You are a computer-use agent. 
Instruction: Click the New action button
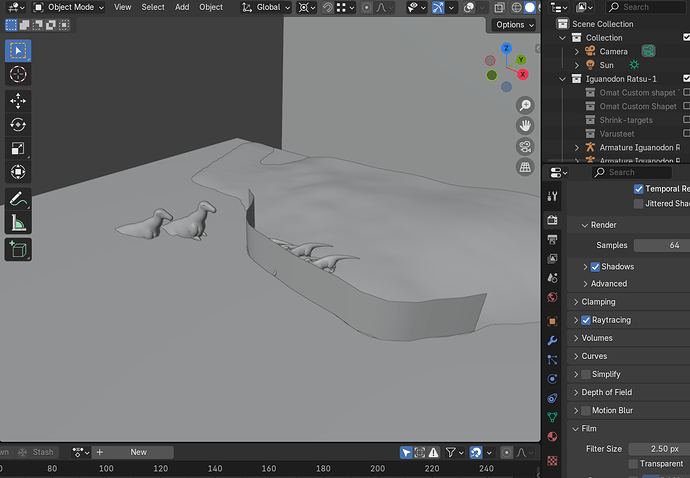[x=138, y=452]
